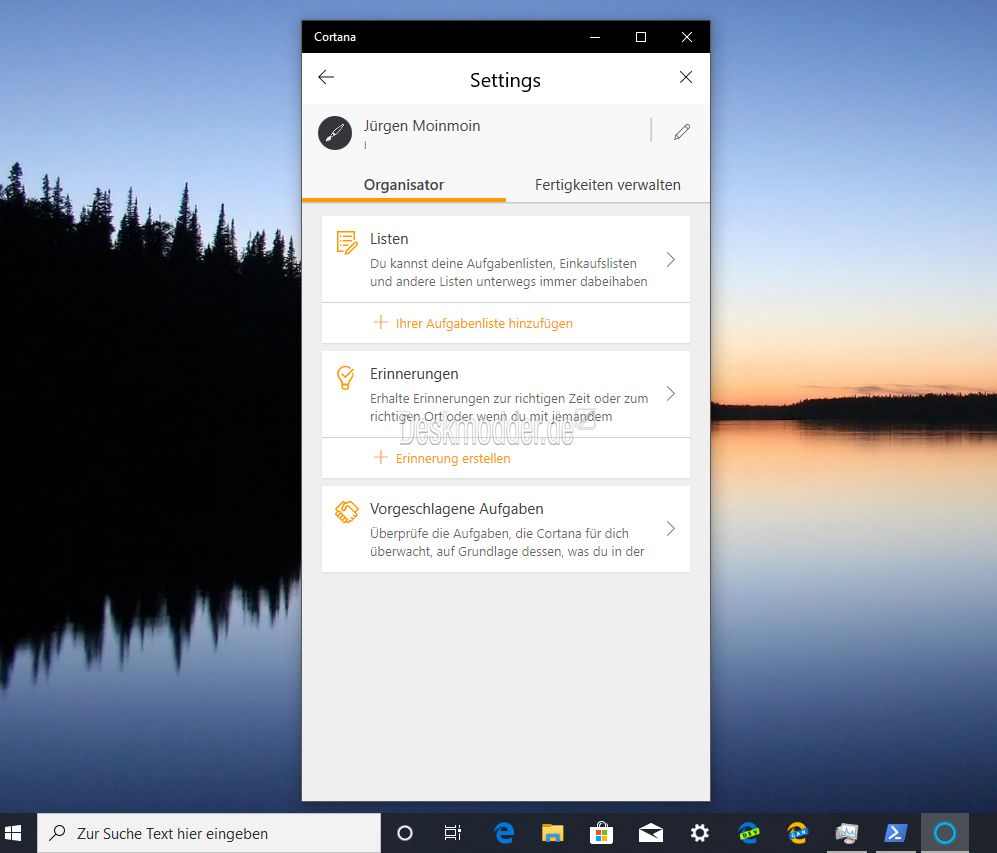Open the Mail app from taskbar

[650, 833]
